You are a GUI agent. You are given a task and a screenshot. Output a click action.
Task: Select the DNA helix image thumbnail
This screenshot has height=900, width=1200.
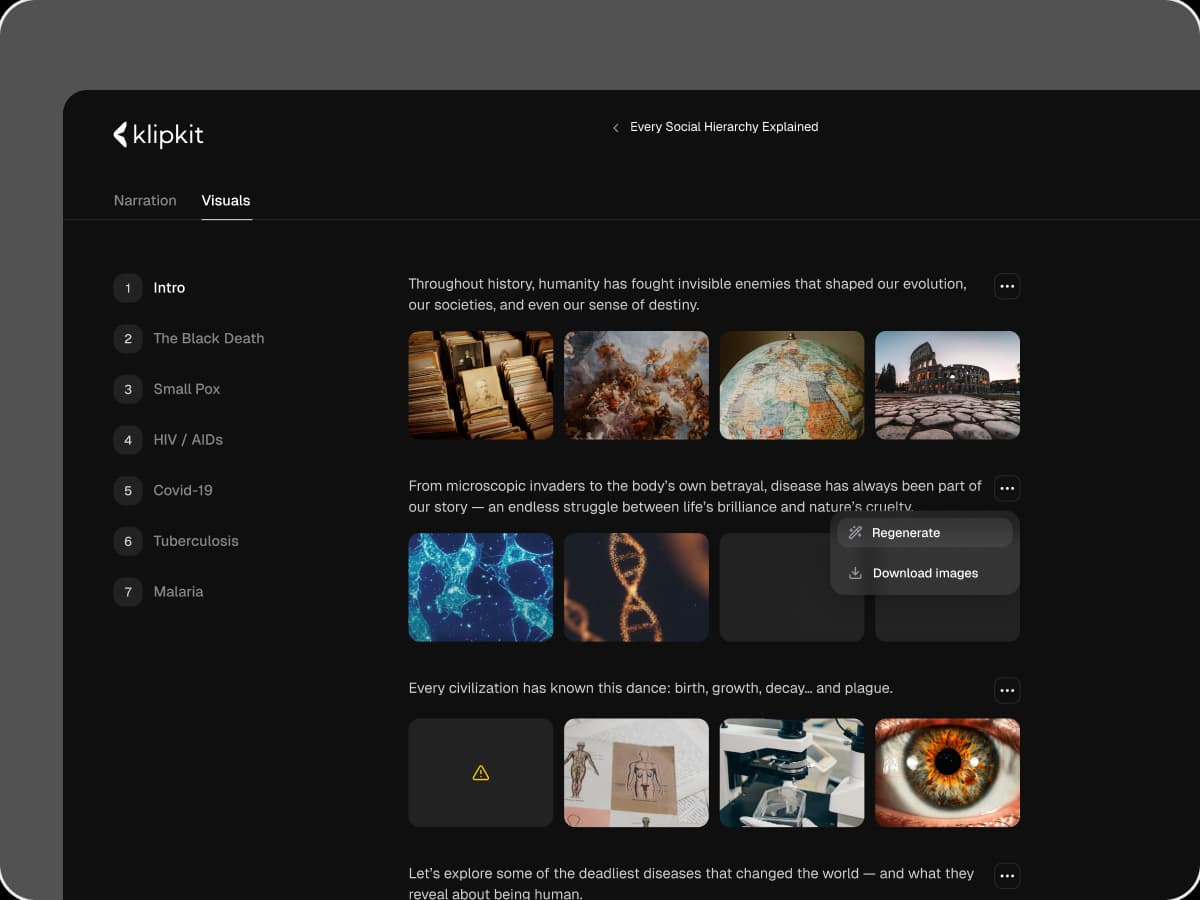pyautogui.click(x=636, y=587)
